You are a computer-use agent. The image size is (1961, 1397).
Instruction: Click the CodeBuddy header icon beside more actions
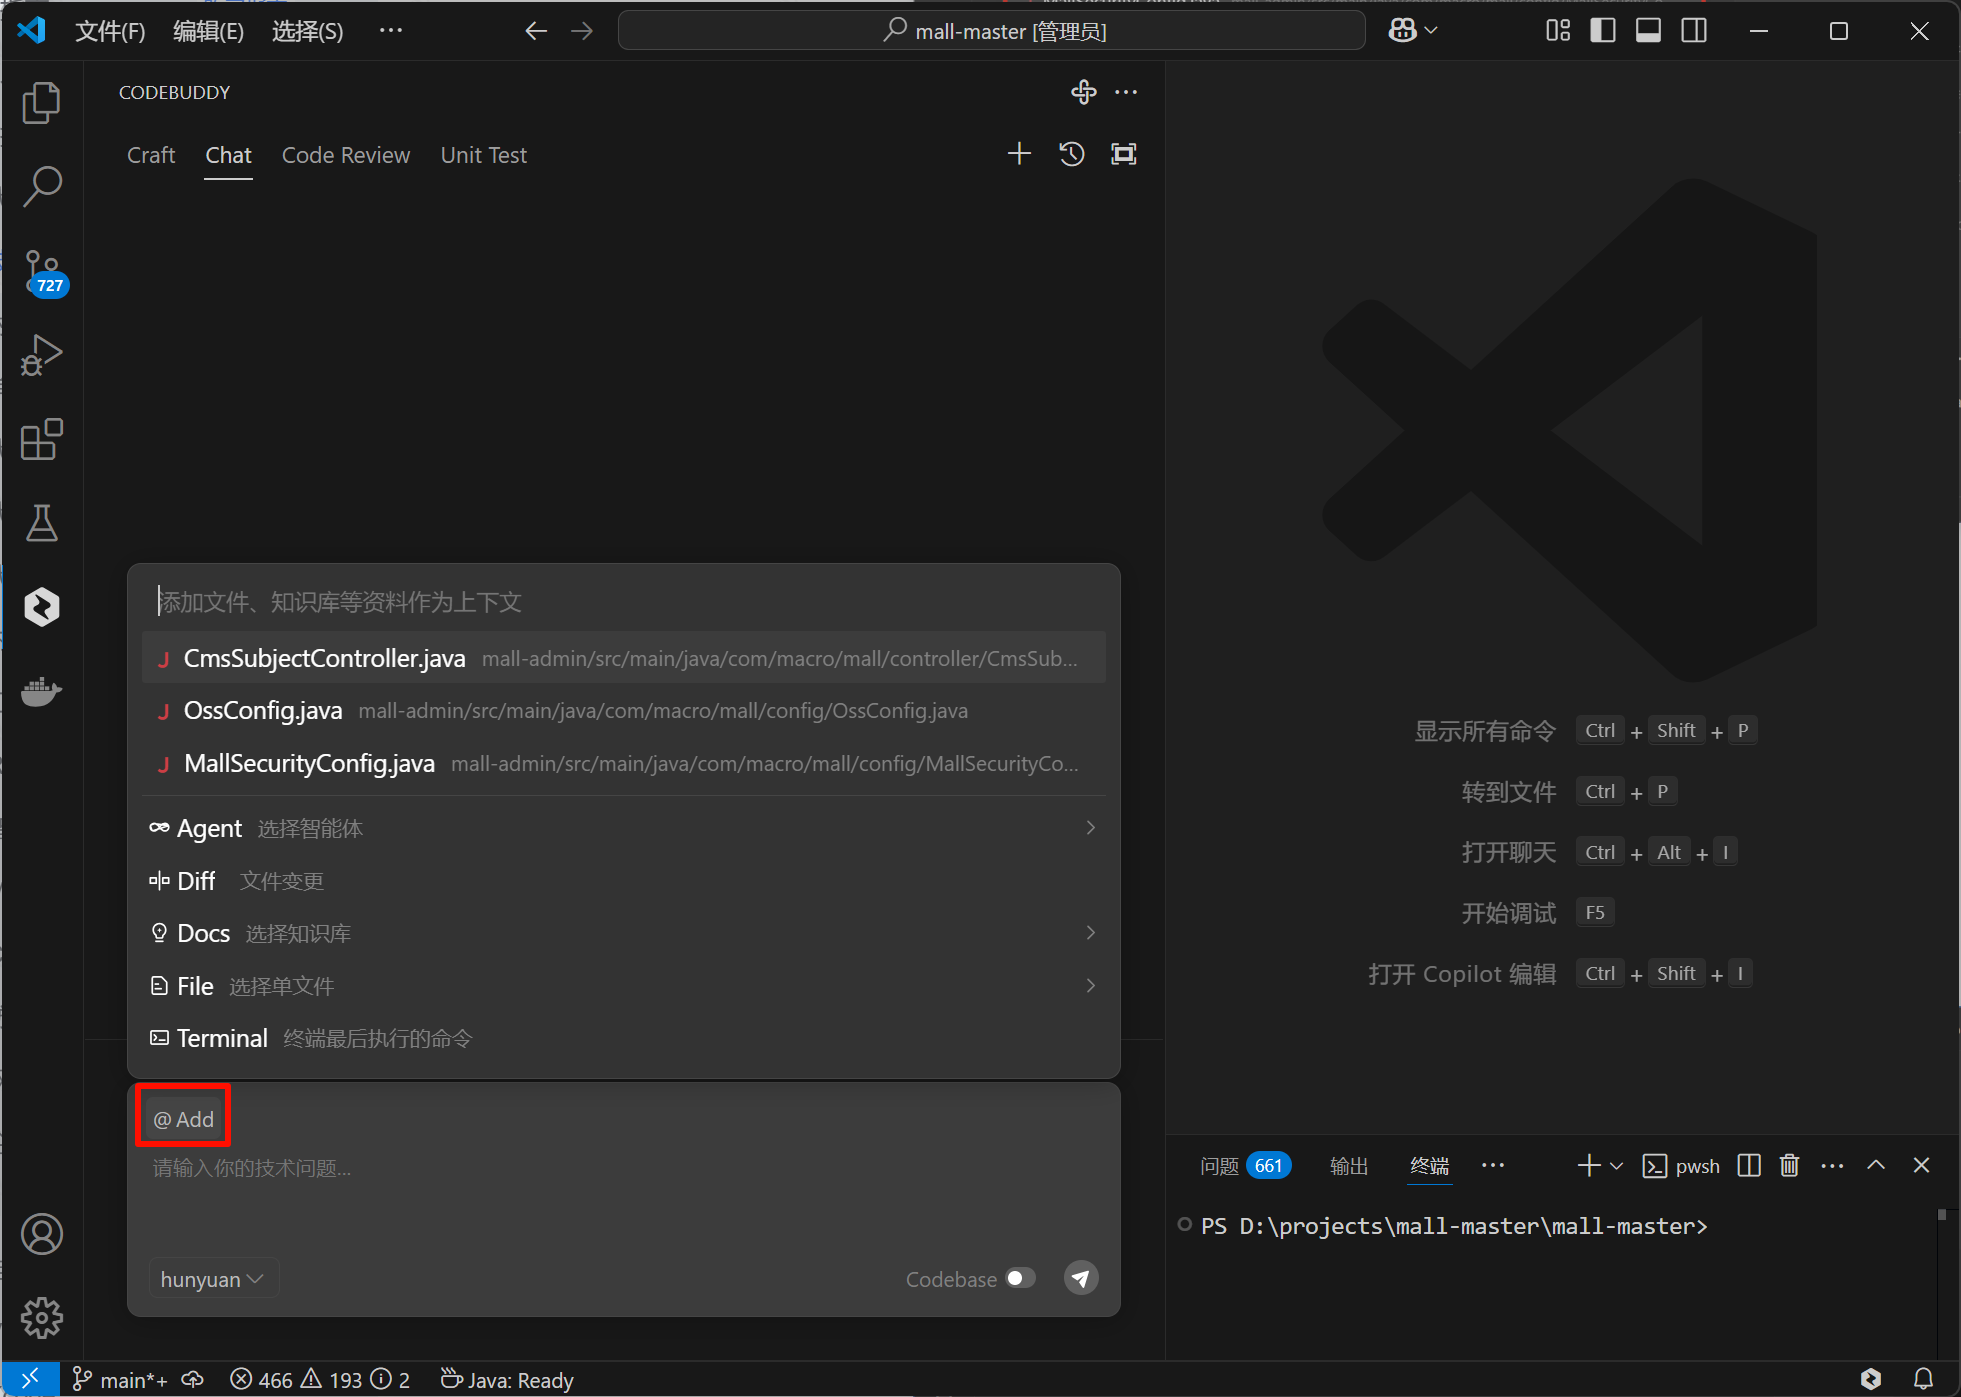(1084, 92)
